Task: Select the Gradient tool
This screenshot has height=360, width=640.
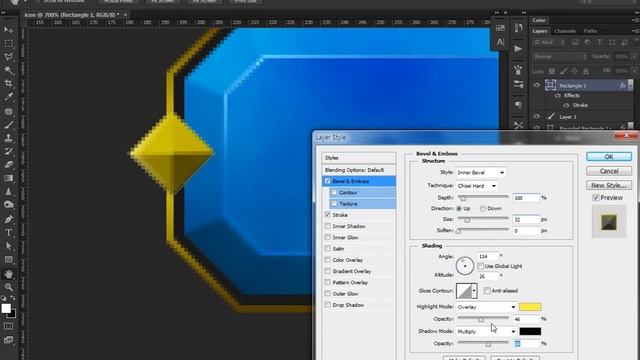Action: pyautogui.click(x=8, y=178)
